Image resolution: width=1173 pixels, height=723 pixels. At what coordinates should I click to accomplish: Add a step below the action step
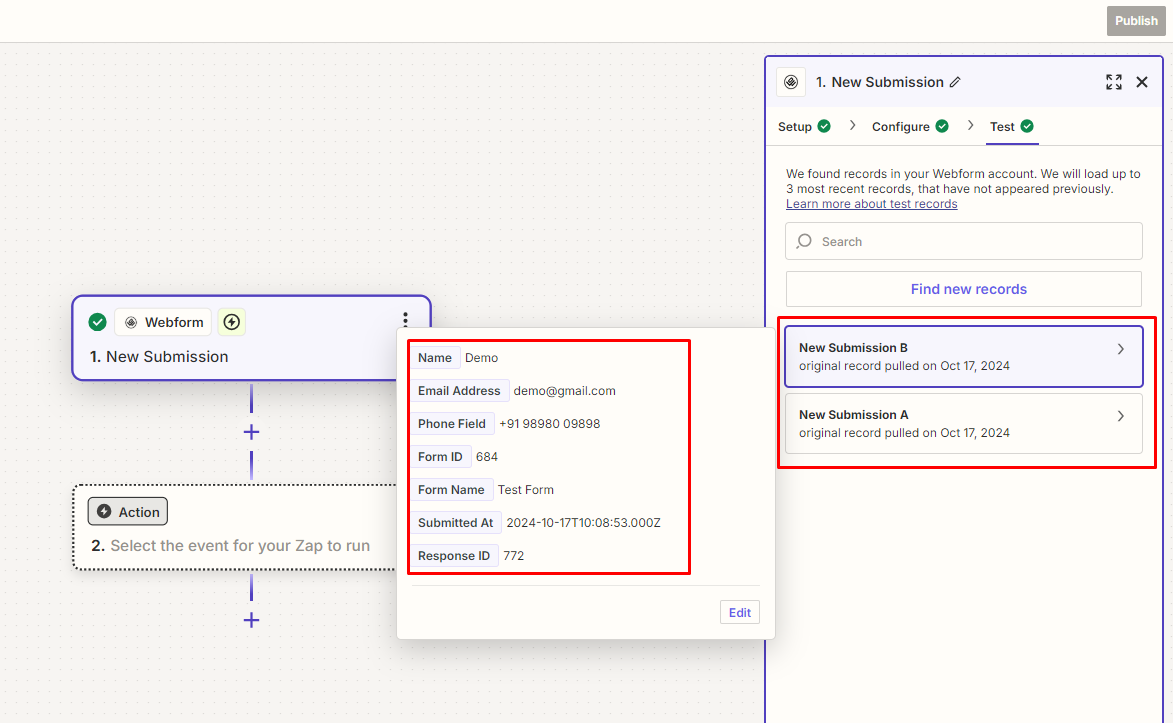tap(251, 620)
